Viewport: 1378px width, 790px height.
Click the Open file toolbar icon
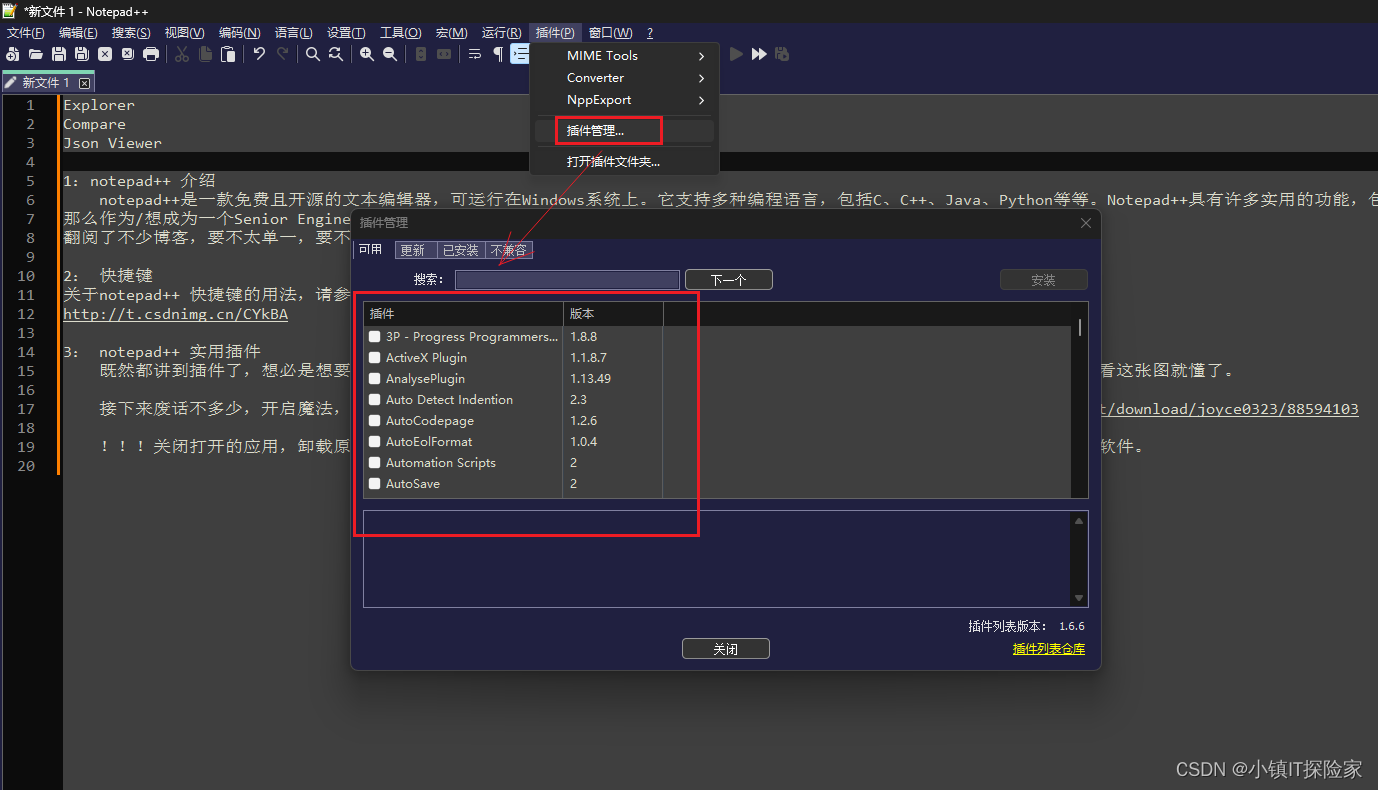click(x=36, y=54)
